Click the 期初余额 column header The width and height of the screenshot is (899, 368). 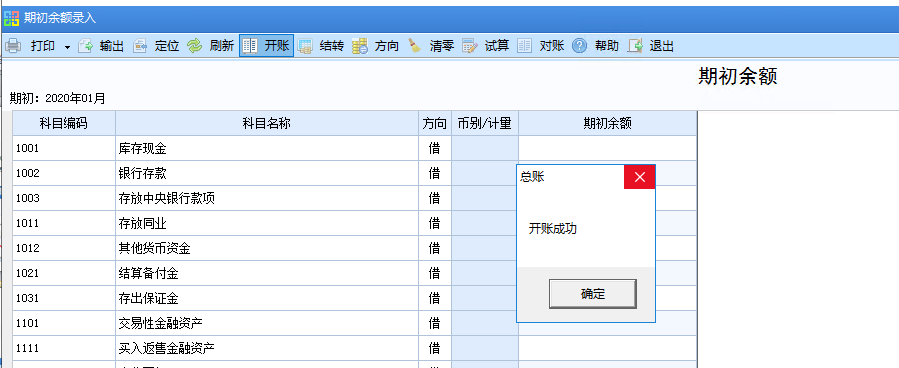(607, 123)
